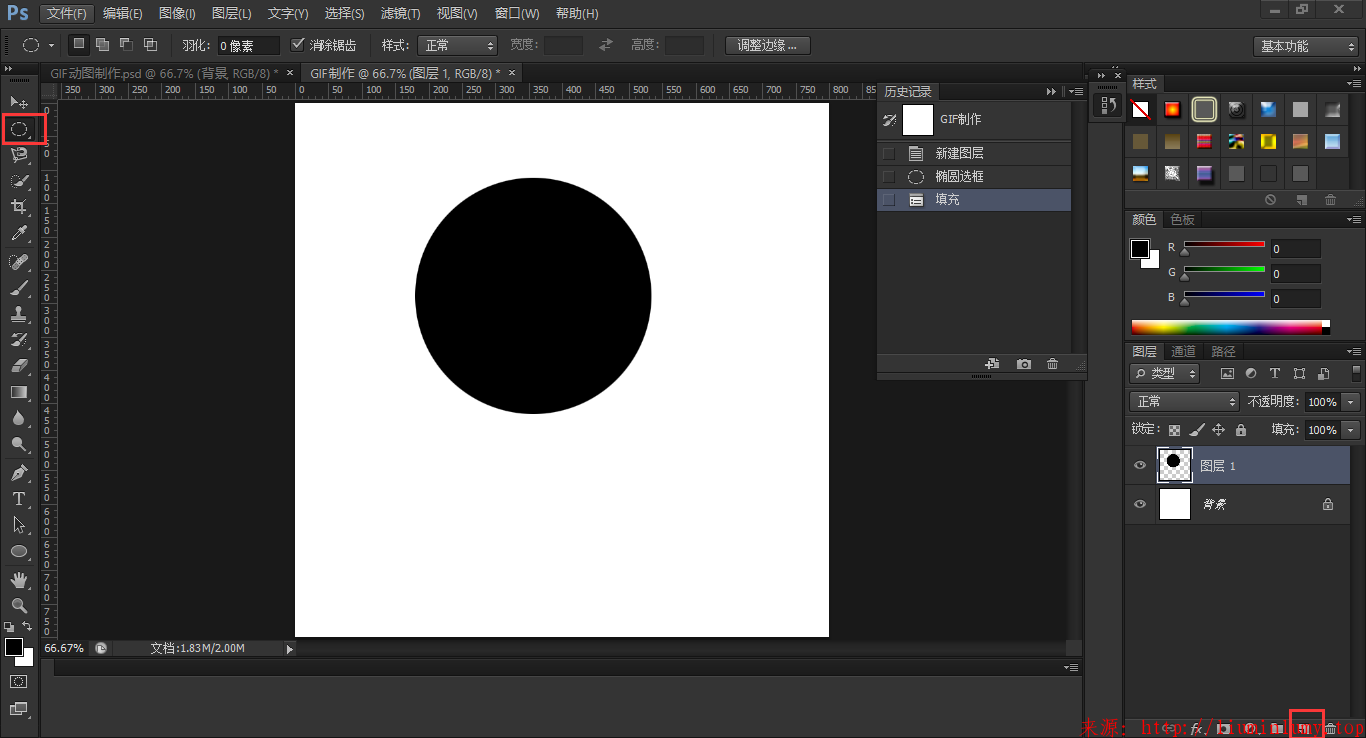Screen dimensions: 1366x738
Task: Select the Spot Healing Brush tool
Action: 19,262
